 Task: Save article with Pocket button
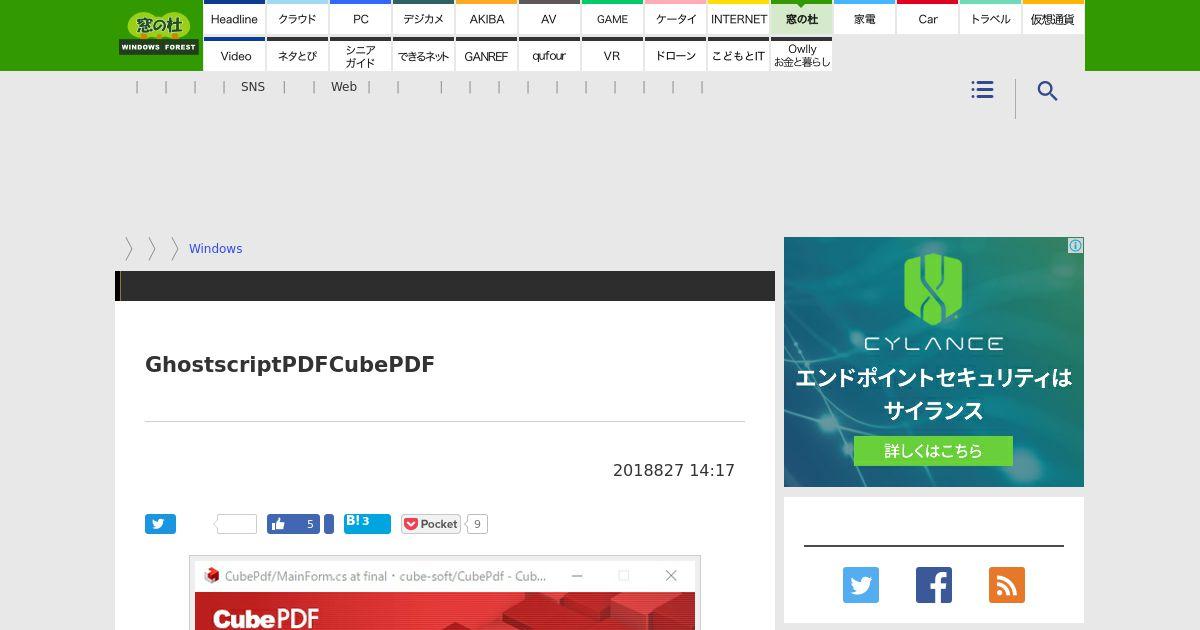(x=431, y=524)
